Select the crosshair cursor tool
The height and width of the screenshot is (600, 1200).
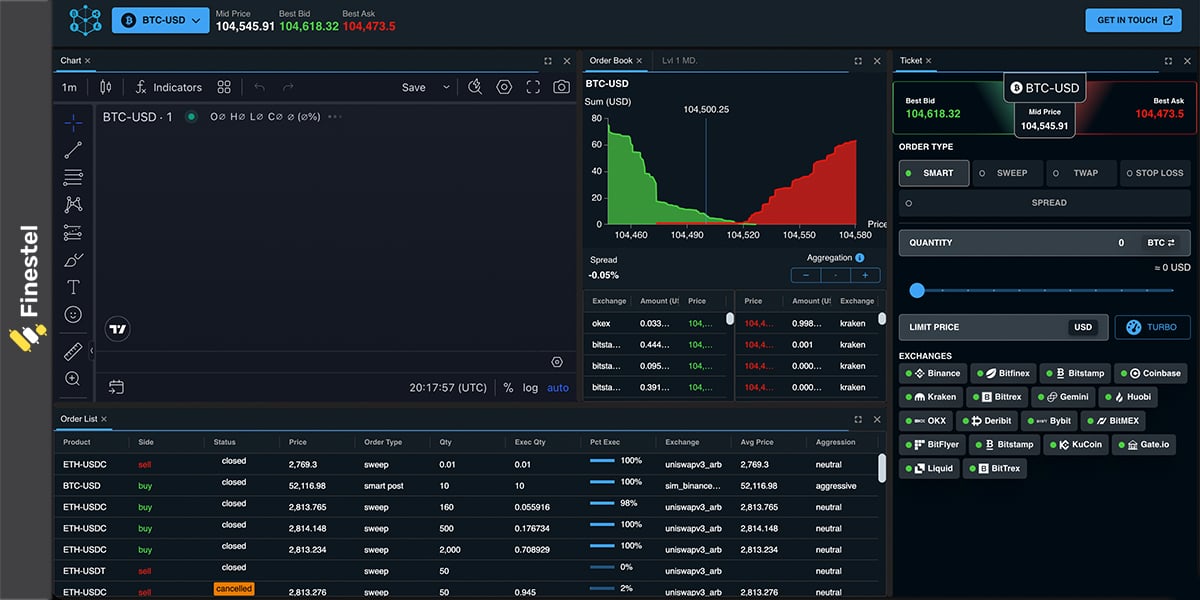(73, 122)
